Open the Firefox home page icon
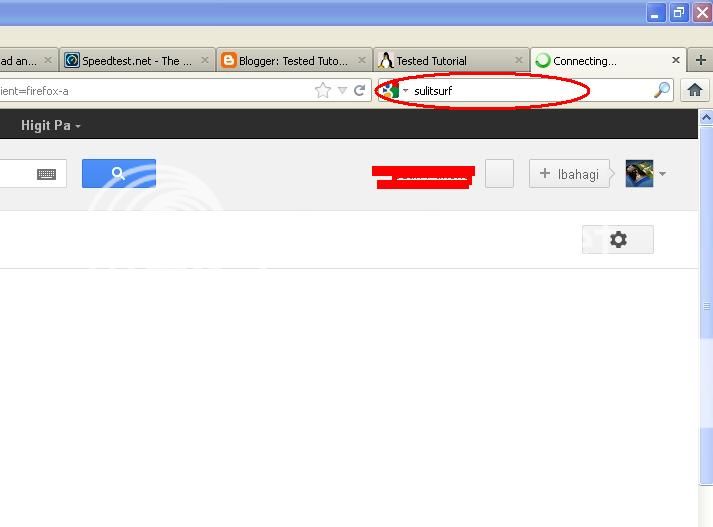This screenshot has height=527, width=713. tap(694, 90)
